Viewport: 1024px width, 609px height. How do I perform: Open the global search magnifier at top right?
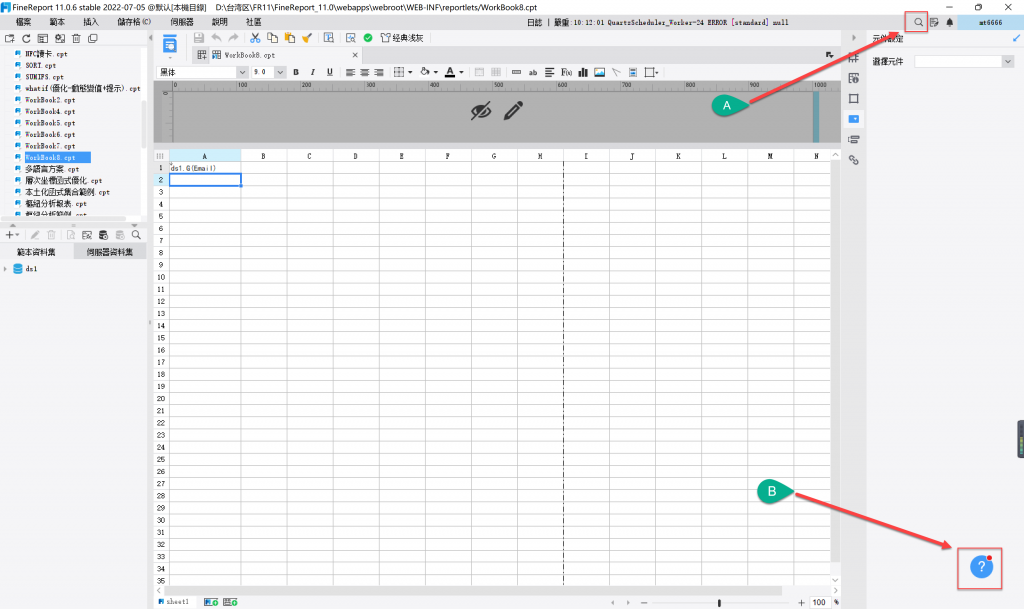pyautogui.click(x=918, y=22)
